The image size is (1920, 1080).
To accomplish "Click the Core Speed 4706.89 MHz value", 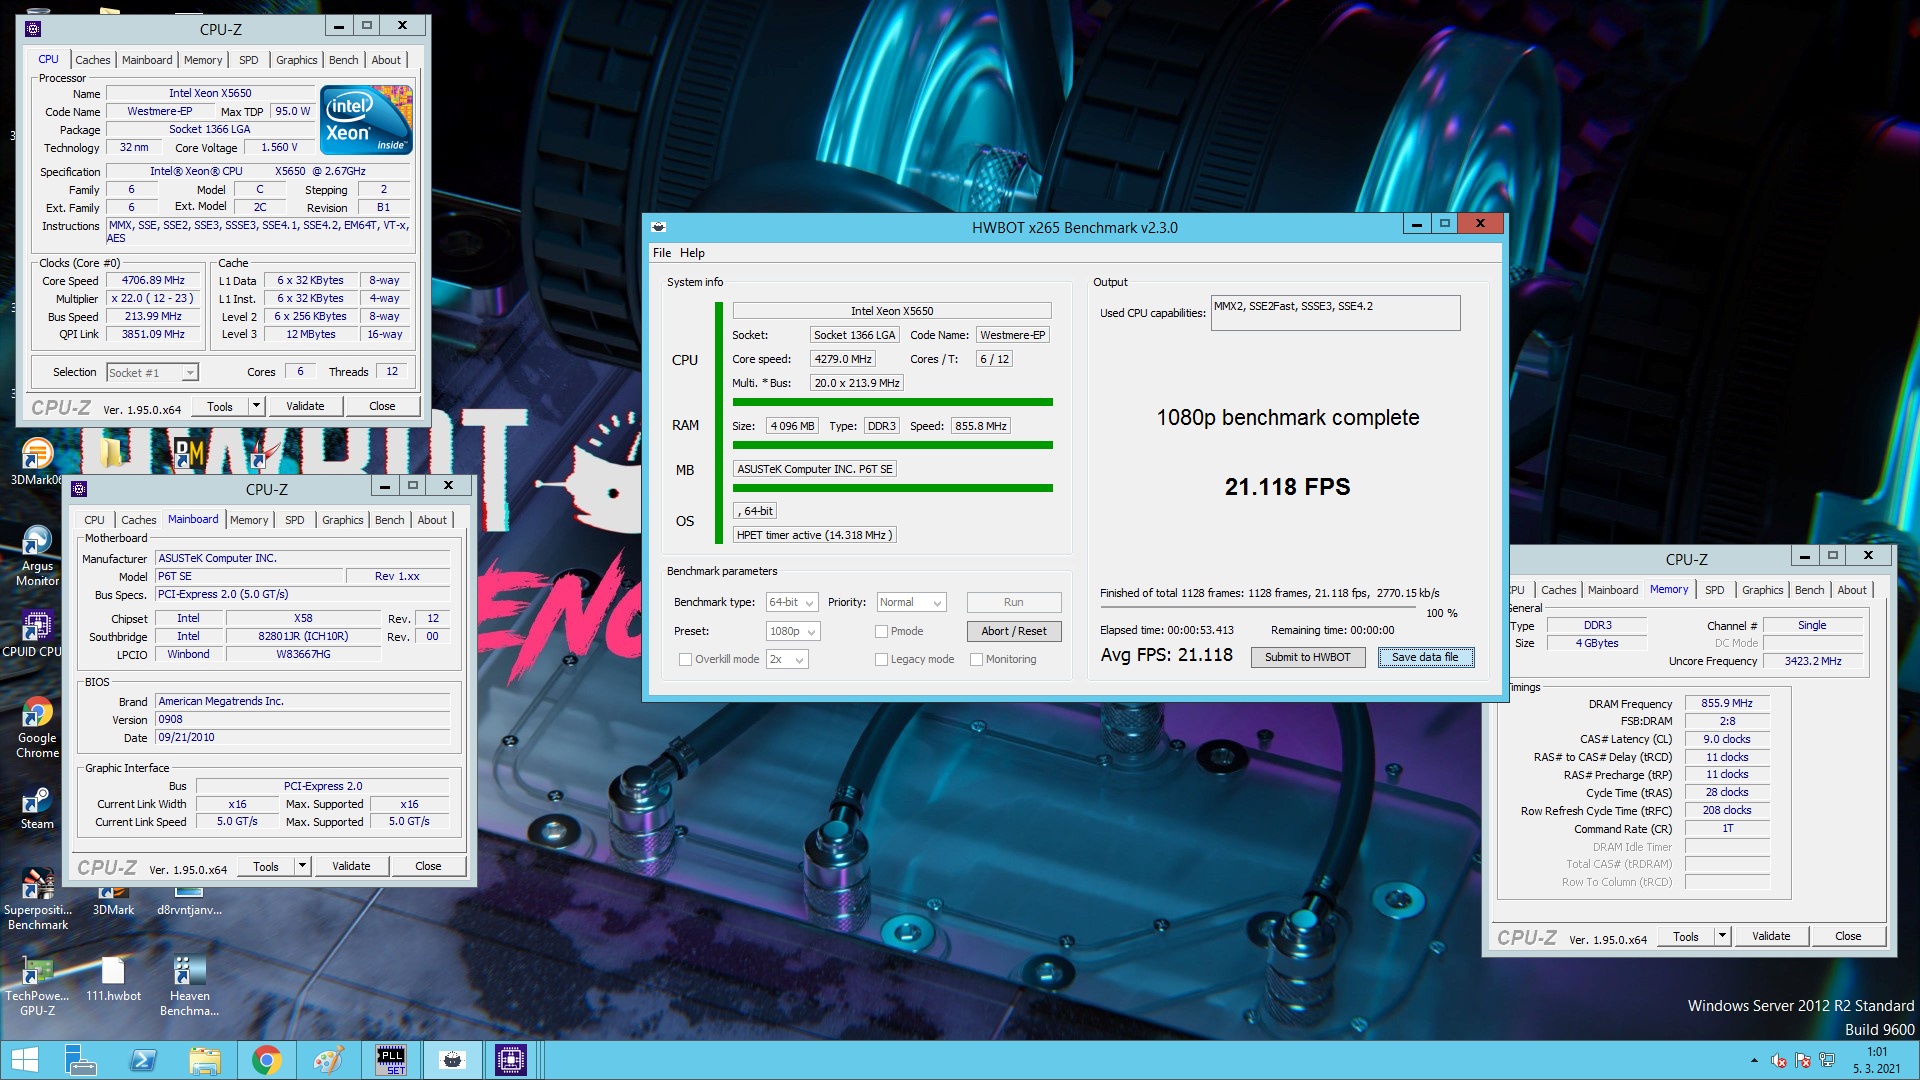I will click(x=153, y=280).
